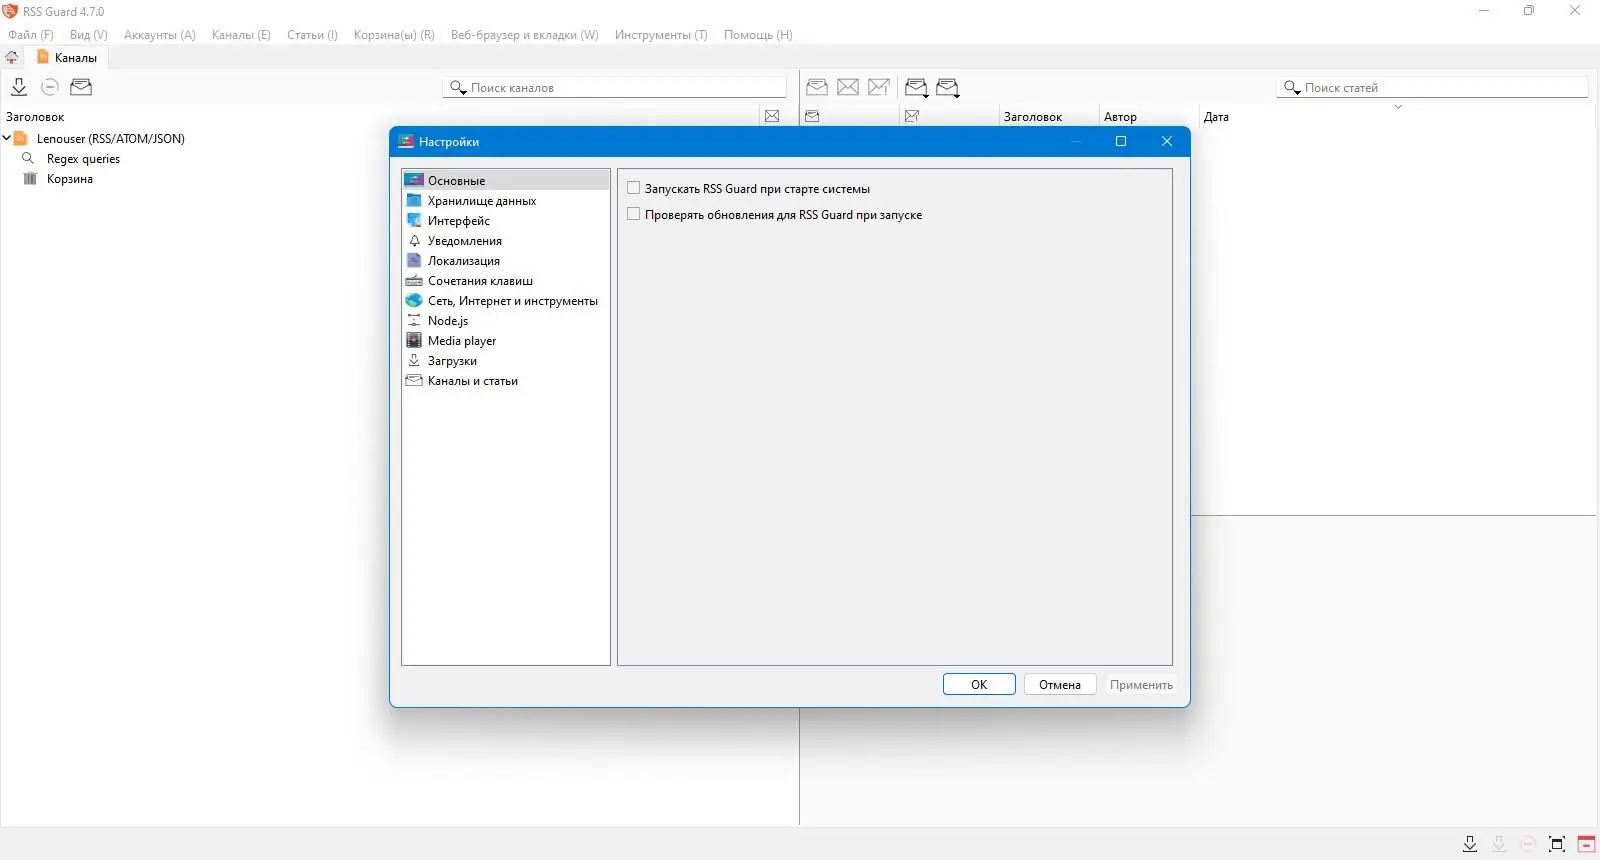Click the black download icon in the status bar

pyautogui.click(x=1470, y=844)
